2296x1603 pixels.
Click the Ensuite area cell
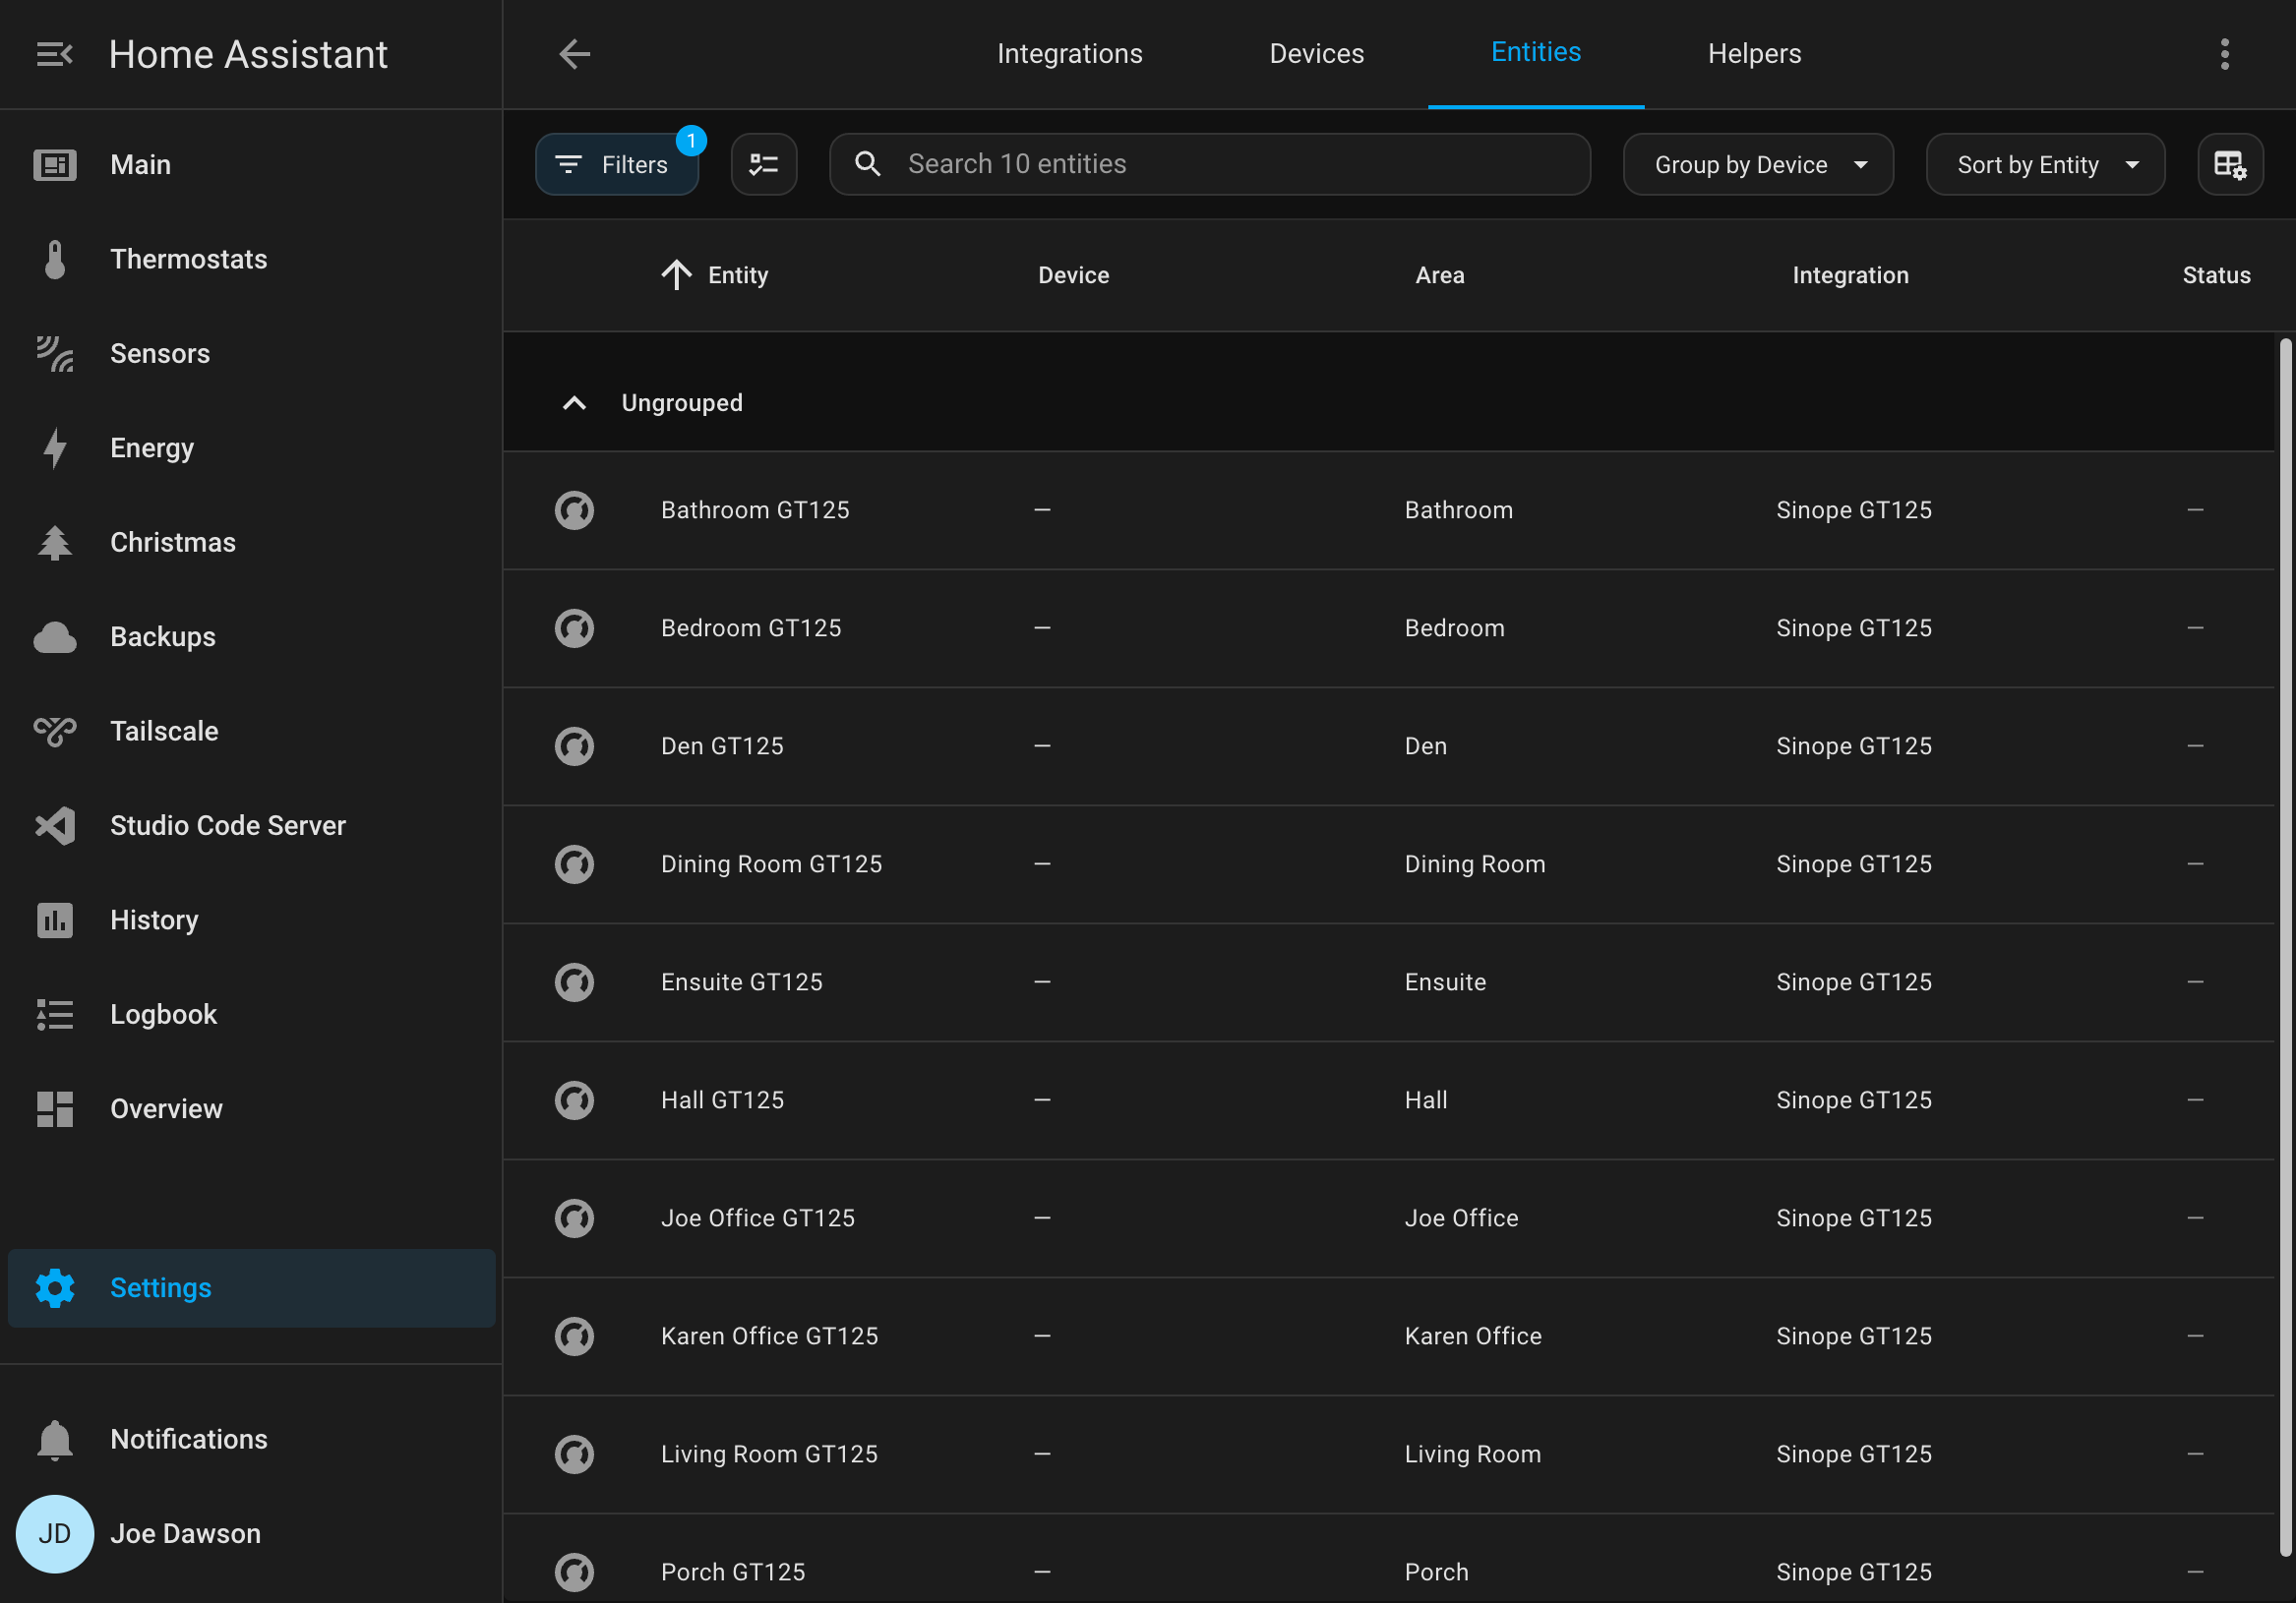click(x=1445, y=983)
